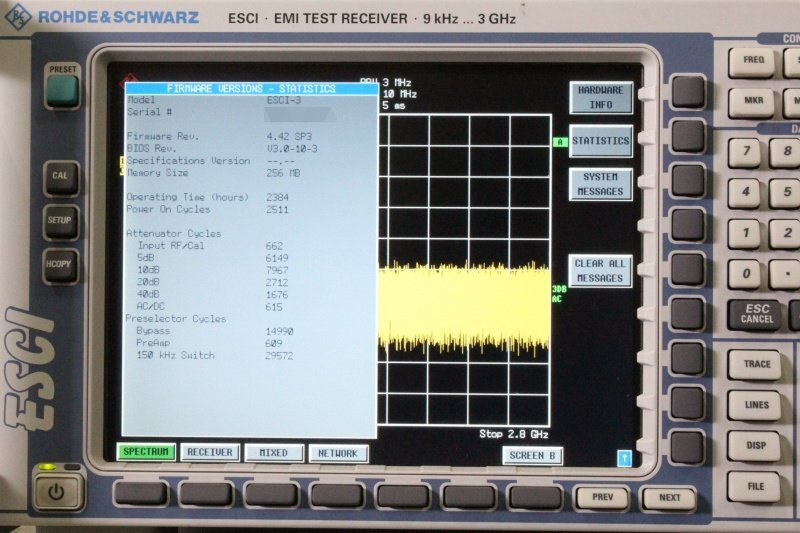Push the LINES hardware key
Viewport: 800px width, 533px height.
(x=755, y=406)
